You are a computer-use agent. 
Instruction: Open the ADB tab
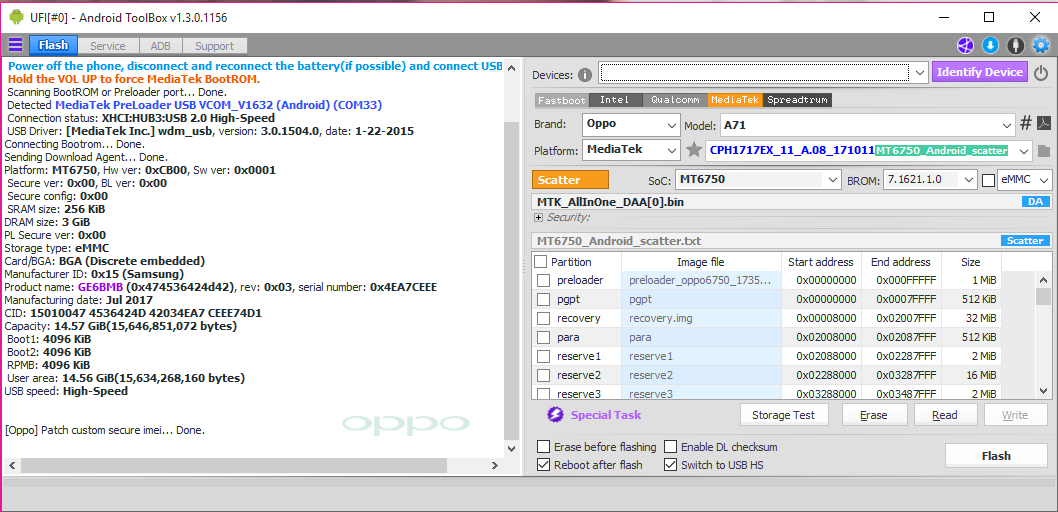[161, 46]
